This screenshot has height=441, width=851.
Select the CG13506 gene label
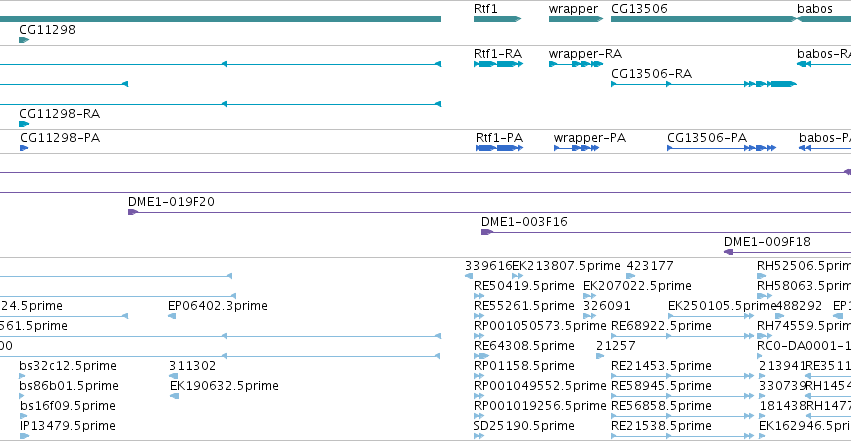pyautogui.click(x=639, y=9)
